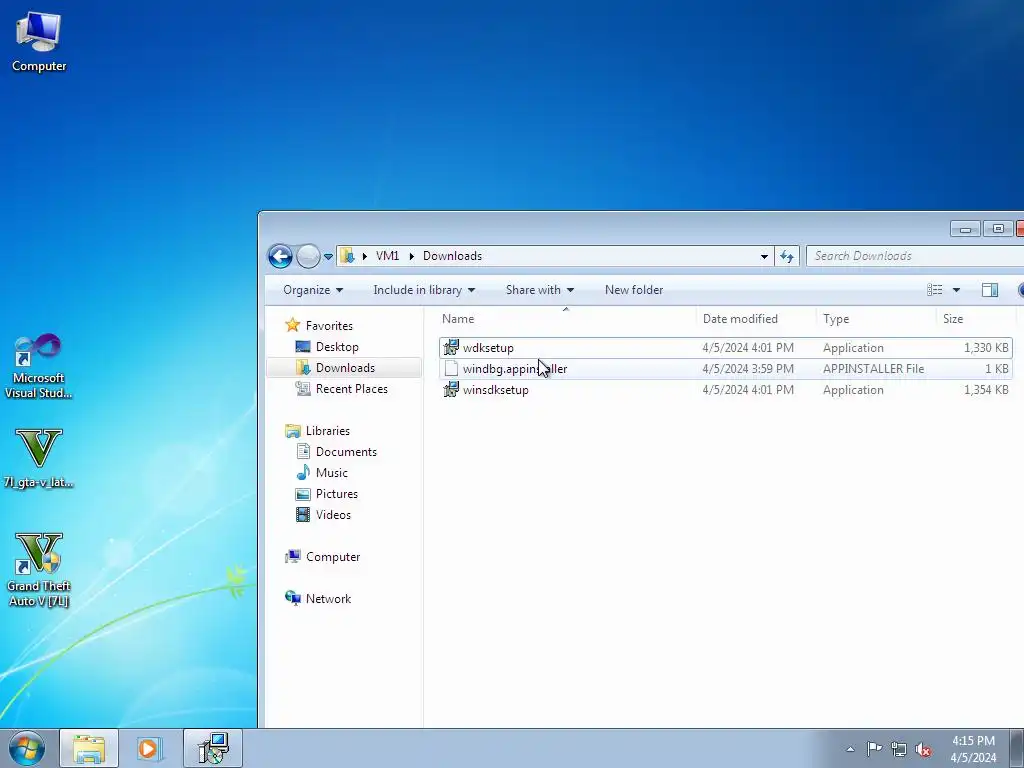
Task: Open the recent pages dropdown arrow
Action: click(x=328, y=257)
